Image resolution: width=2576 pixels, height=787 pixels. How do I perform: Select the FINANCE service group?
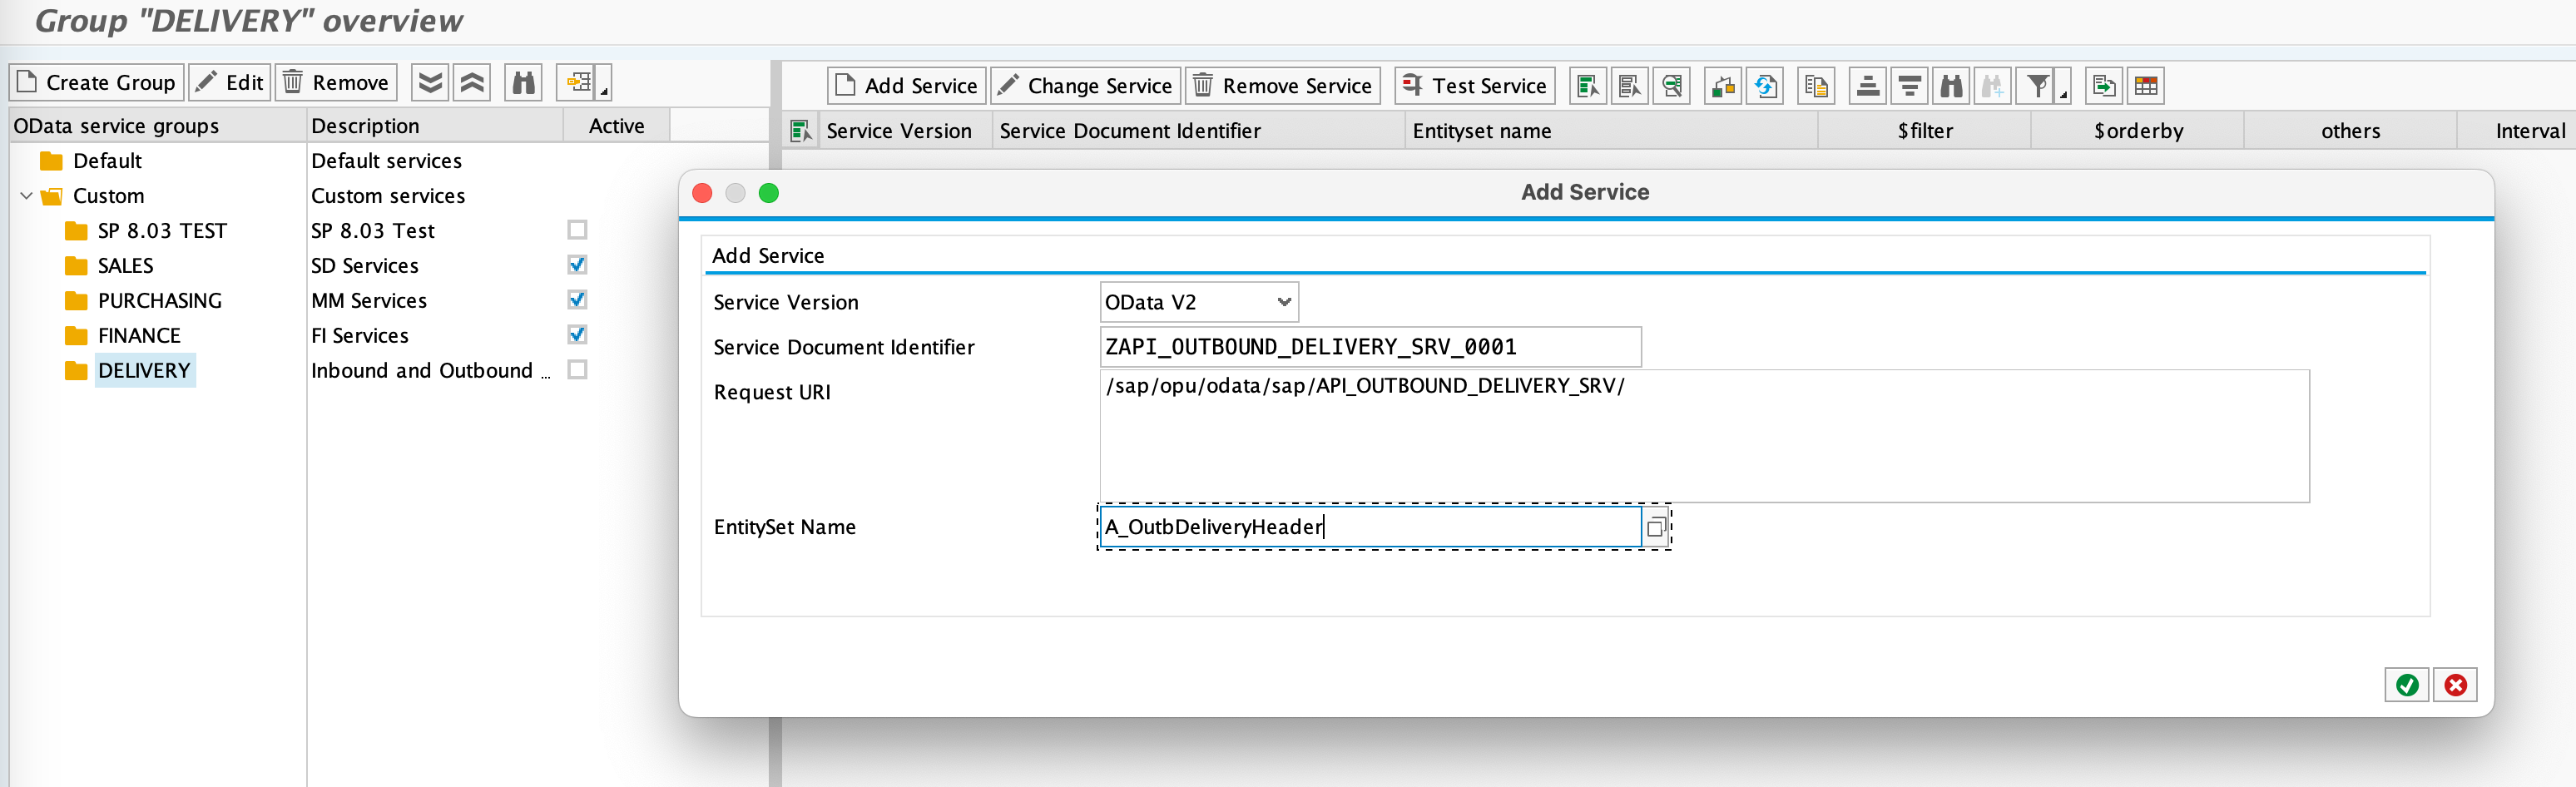click(x=139, y=336)
